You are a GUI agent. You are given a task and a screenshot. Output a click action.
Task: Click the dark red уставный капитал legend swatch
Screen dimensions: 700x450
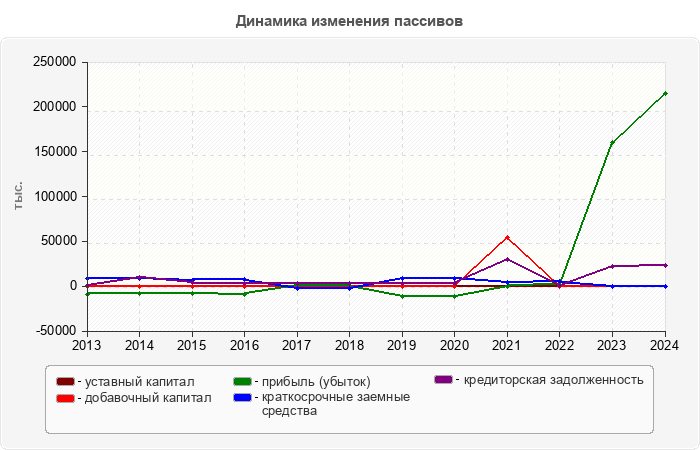click(x=65, y=382)
